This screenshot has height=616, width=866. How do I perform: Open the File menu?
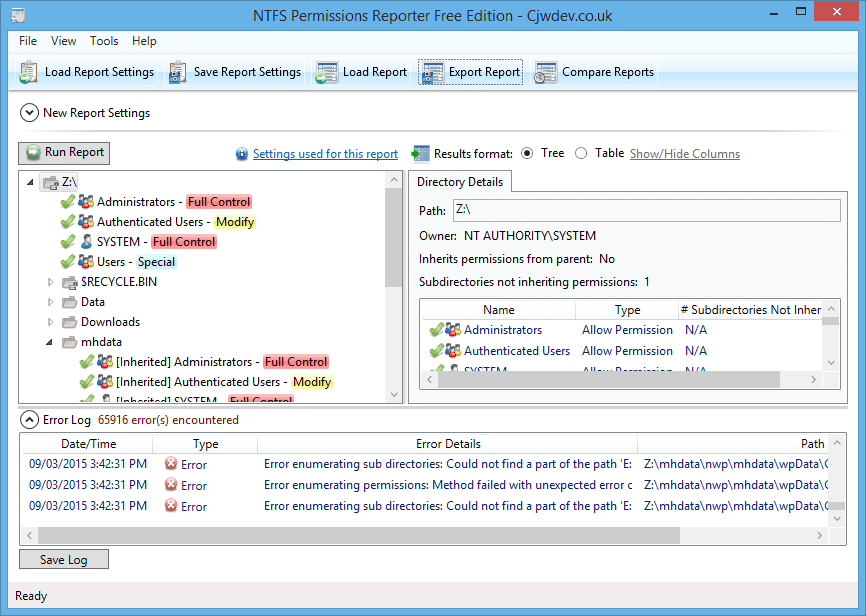pyautogui.click(x=28, y=41)
